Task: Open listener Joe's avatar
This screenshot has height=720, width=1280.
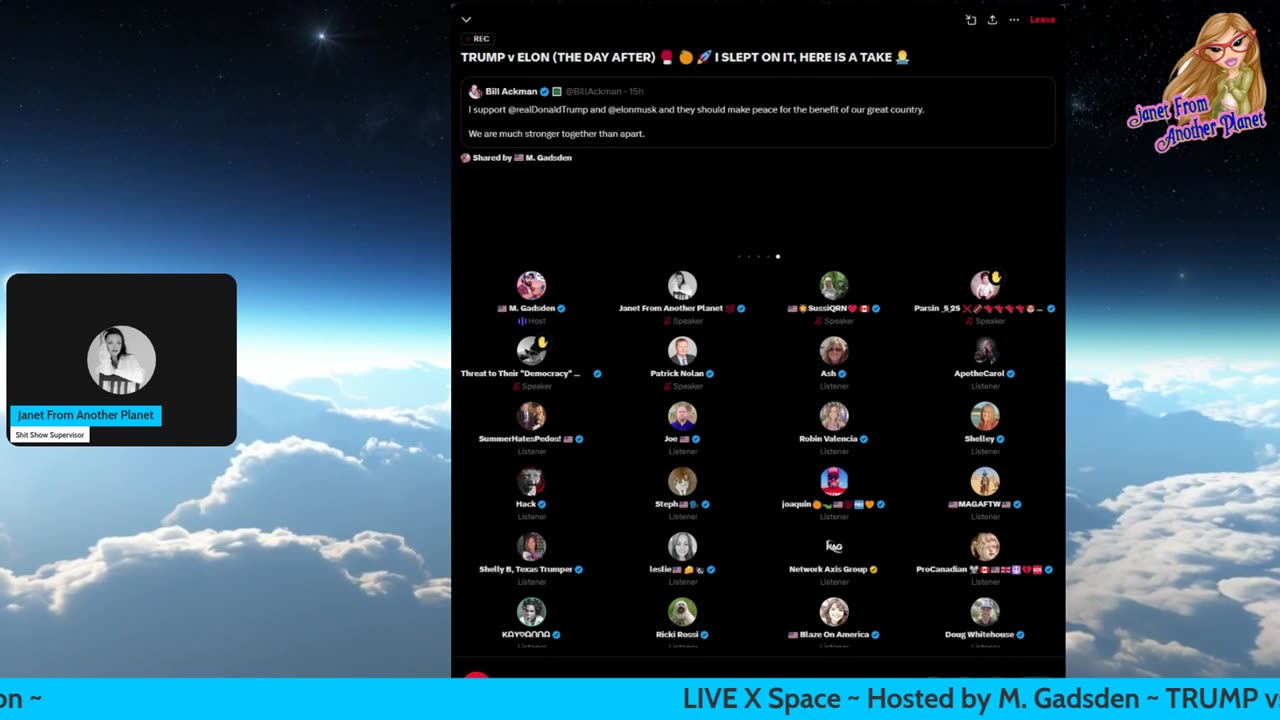Action: 682,416
